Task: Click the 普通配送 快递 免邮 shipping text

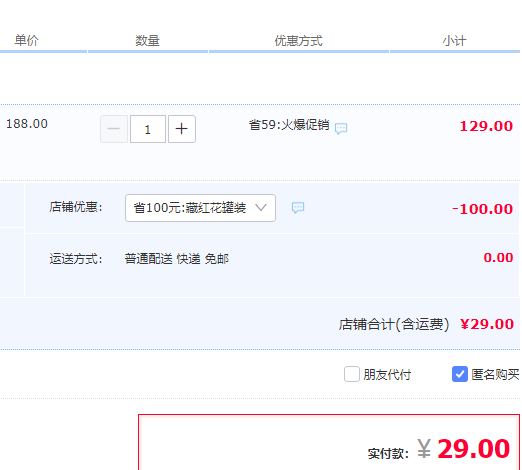Action: point(177,259)
